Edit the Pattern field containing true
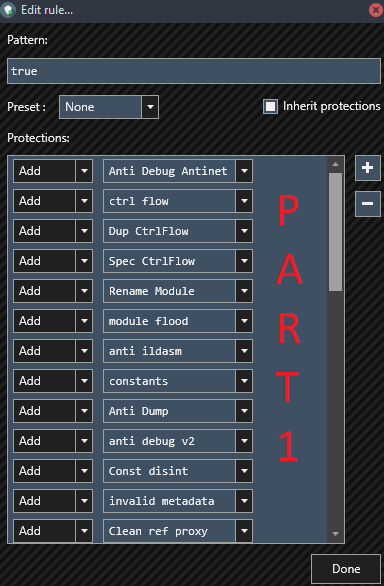Viewport: 384px width, 586px height. coord(194,71)
